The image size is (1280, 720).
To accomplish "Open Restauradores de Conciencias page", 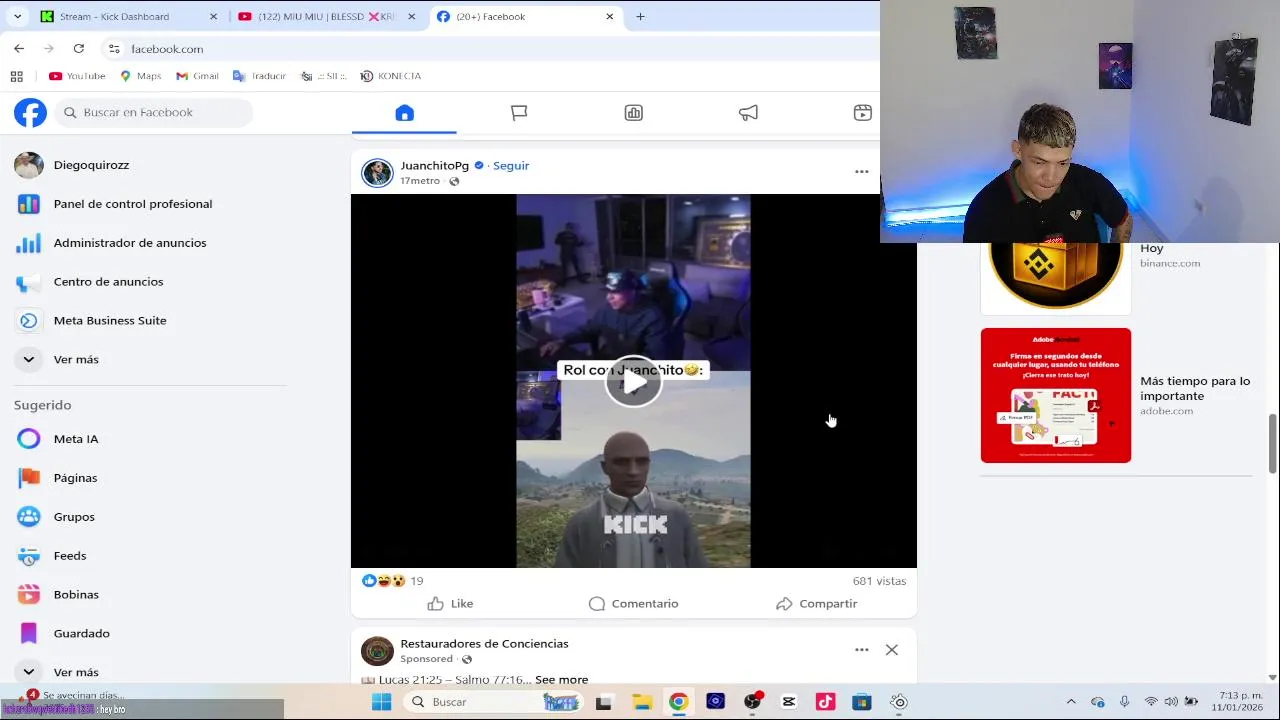I will (484, 644).
